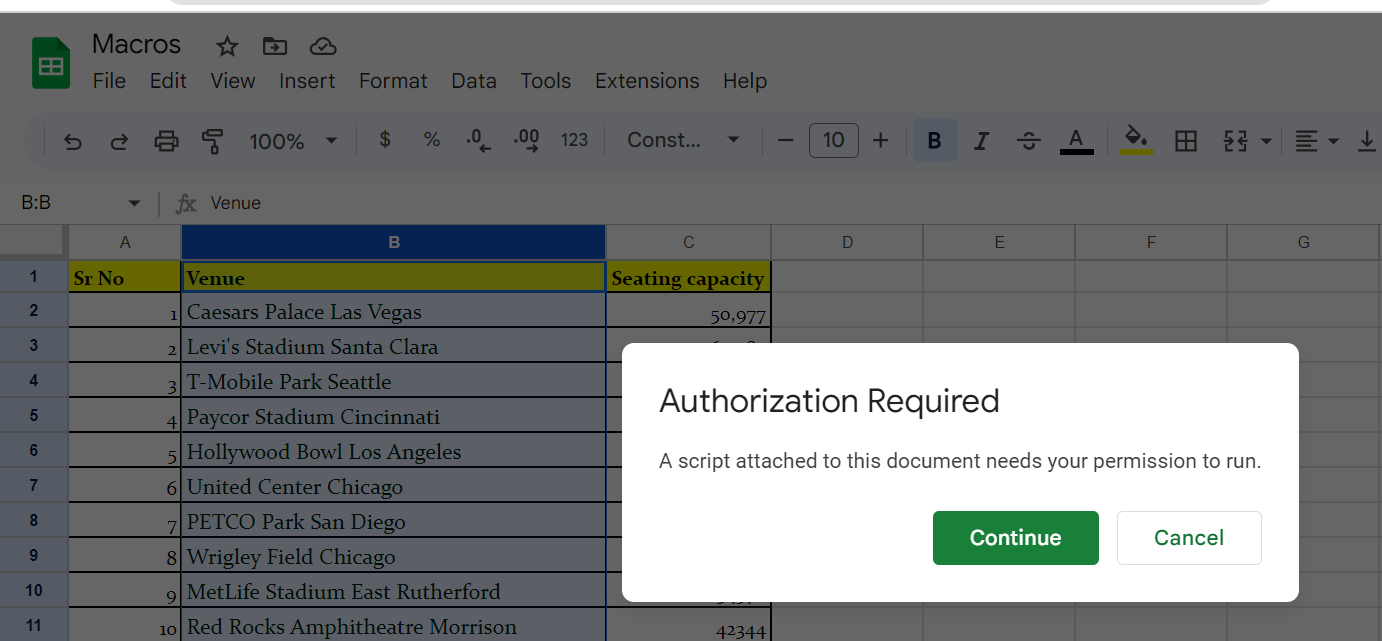Check cloud save status icon

pyautogui.click(x=322, y=46)
